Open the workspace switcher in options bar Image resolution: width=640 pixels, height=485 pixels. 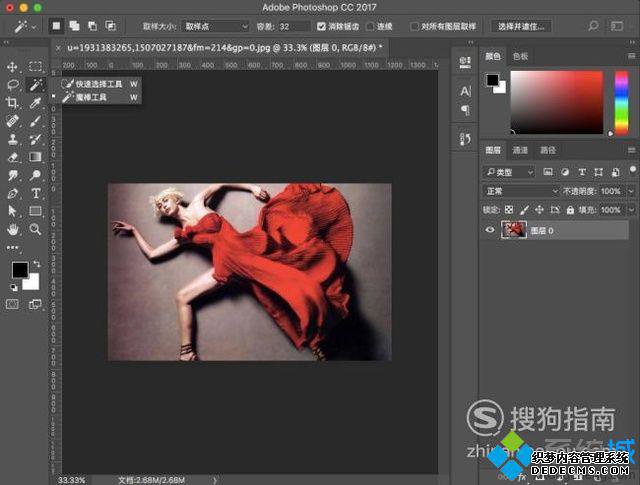tap(617, 26)
